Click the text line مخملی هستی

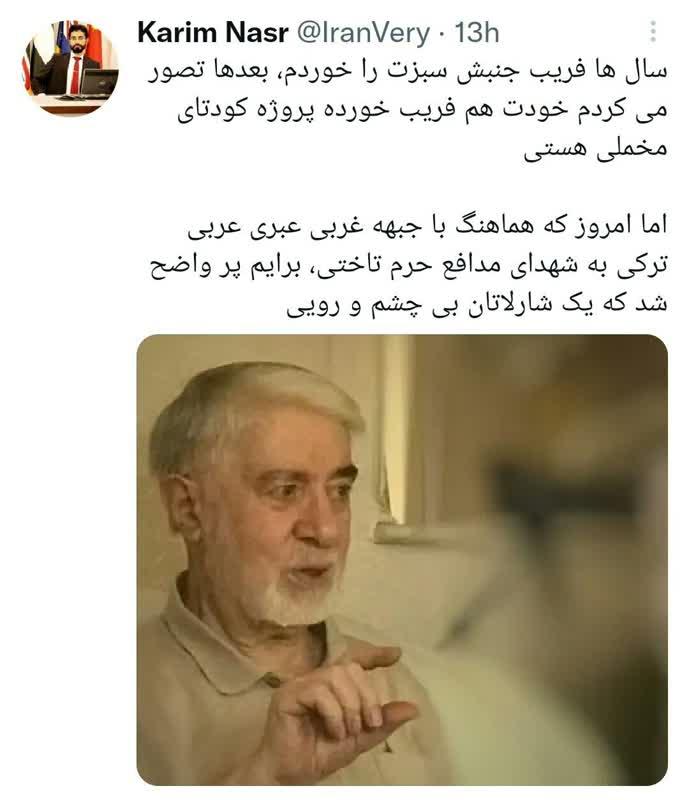(596, 148)
